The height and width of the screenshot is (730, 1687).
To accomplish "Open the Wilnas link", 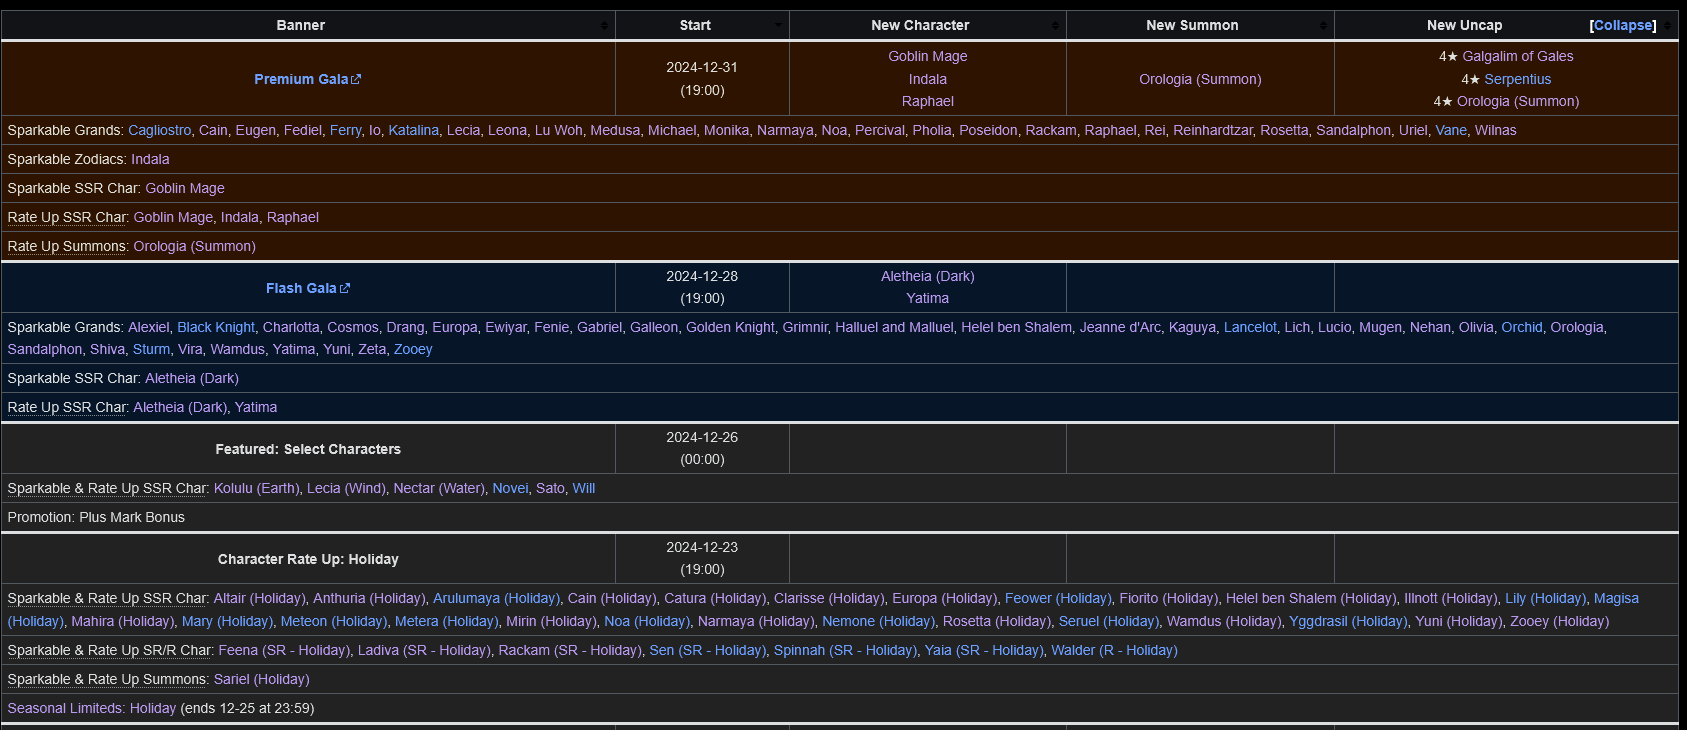I will tap(1496, 130).
